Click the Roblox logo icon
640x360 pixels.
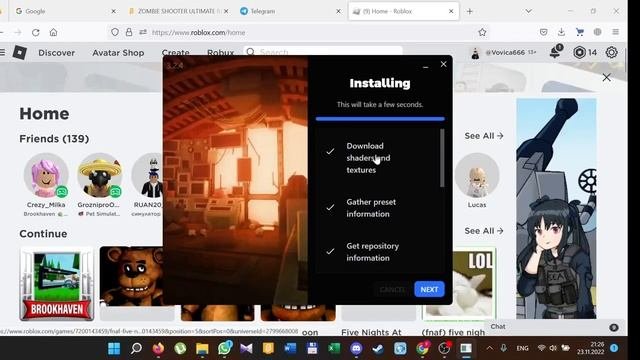pyautogui.click(x=20, y=53)
